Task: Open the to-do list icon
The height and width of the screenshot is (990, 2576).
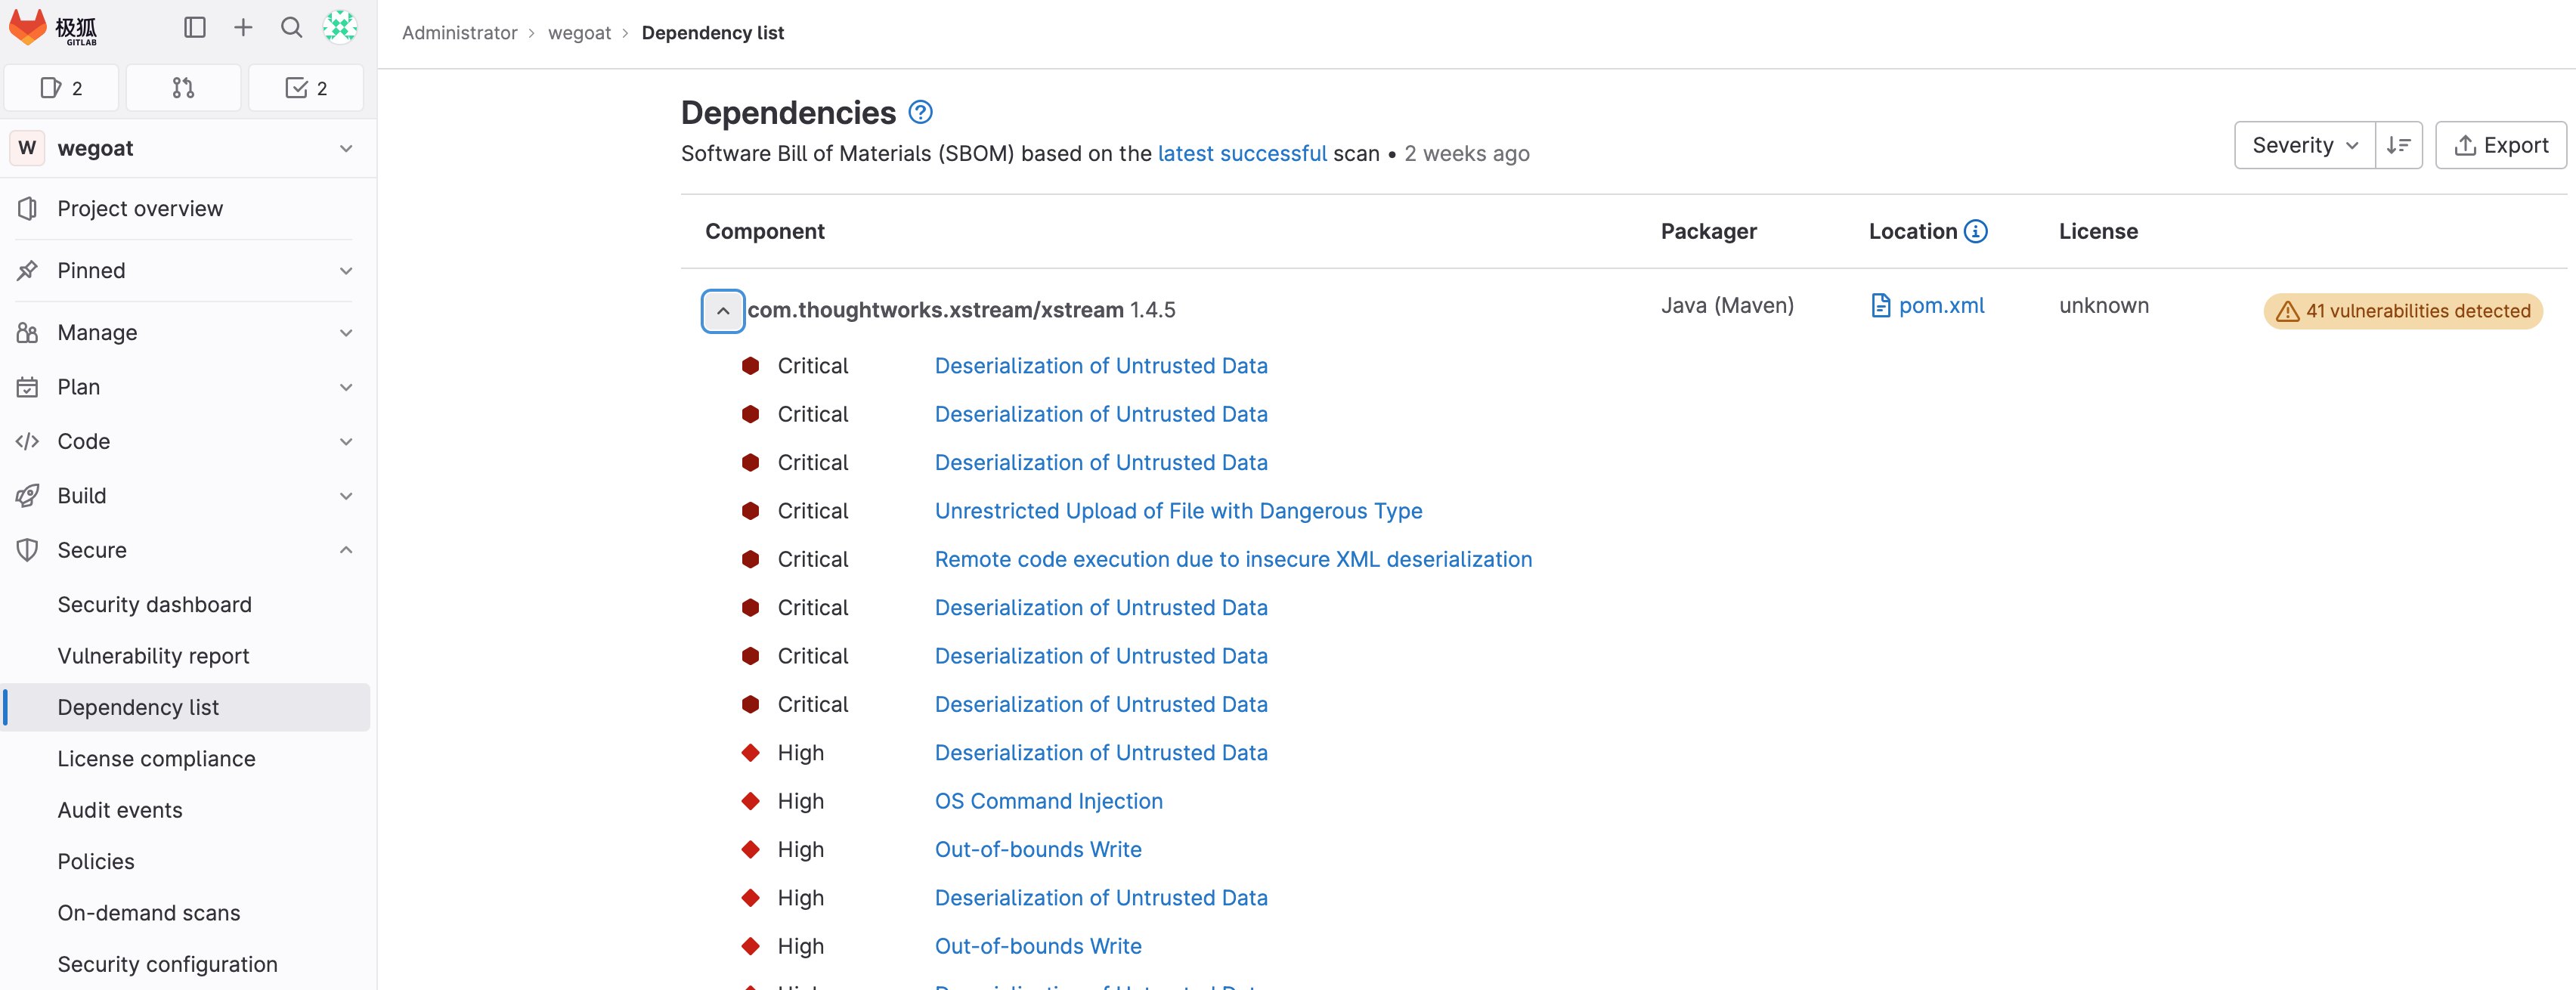Action: click(306, 88)
